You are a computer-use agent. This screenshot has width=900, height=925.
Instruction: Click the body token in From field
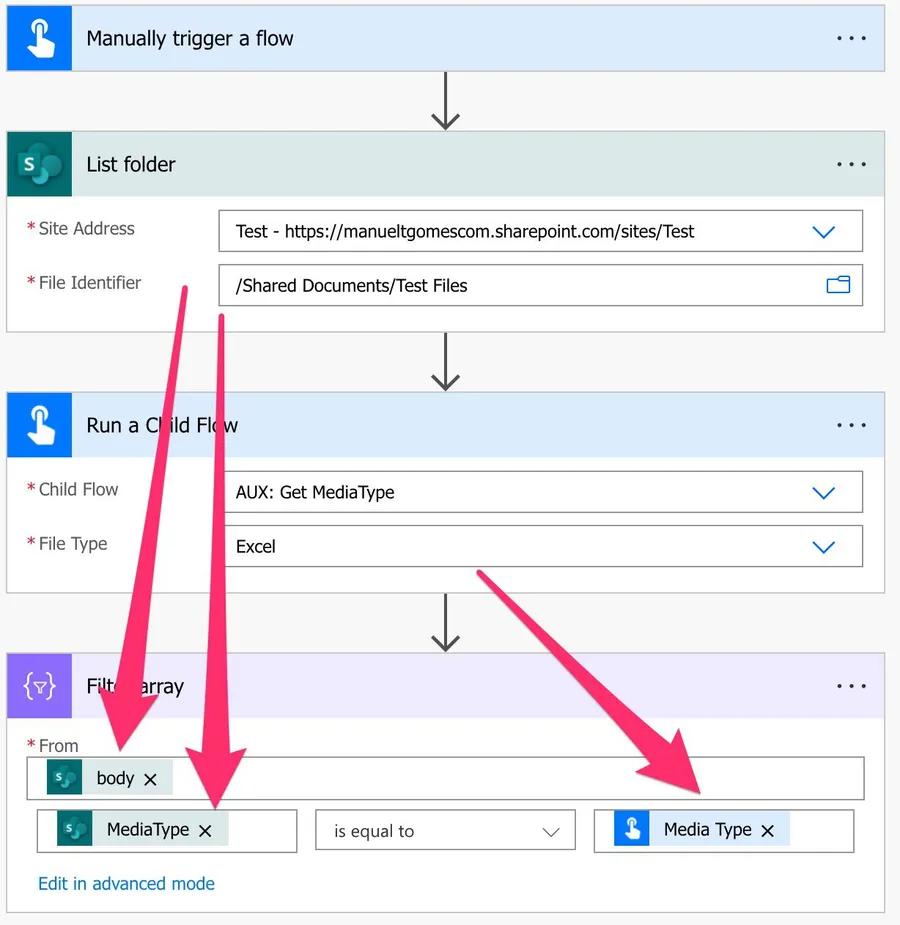pyautogui.click(x=114, y=779)
